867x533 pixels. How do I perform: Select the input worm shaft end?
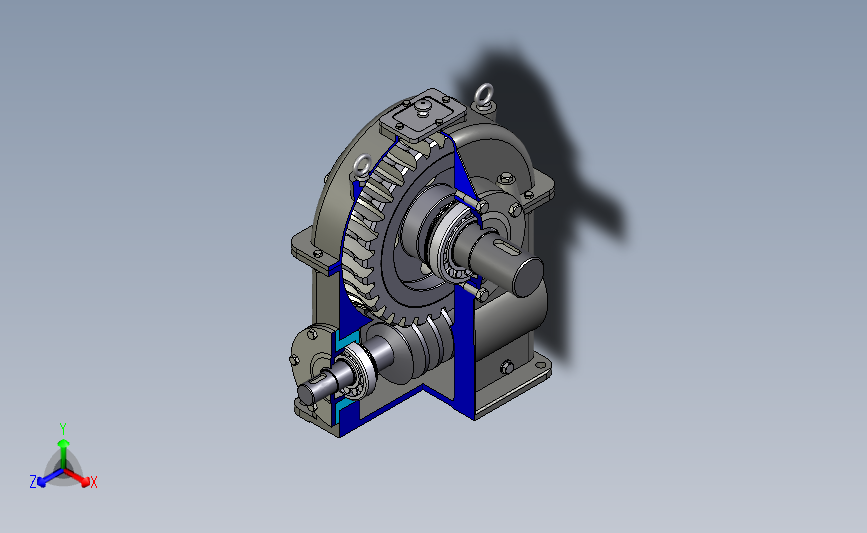pos(316,390)
